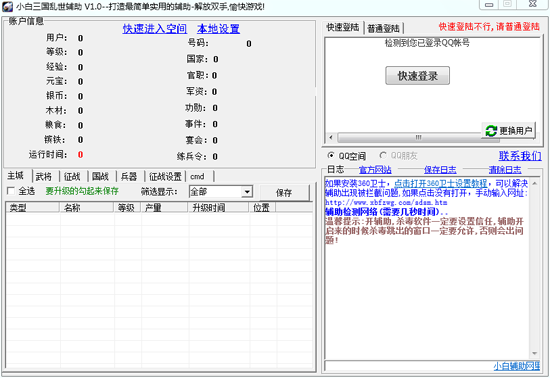Check the 全选 checkbox

tap(11, 191)
